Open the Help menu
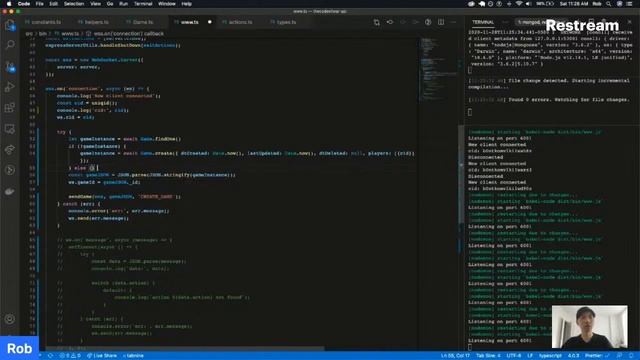640x360 pixels. pos(187,4)
